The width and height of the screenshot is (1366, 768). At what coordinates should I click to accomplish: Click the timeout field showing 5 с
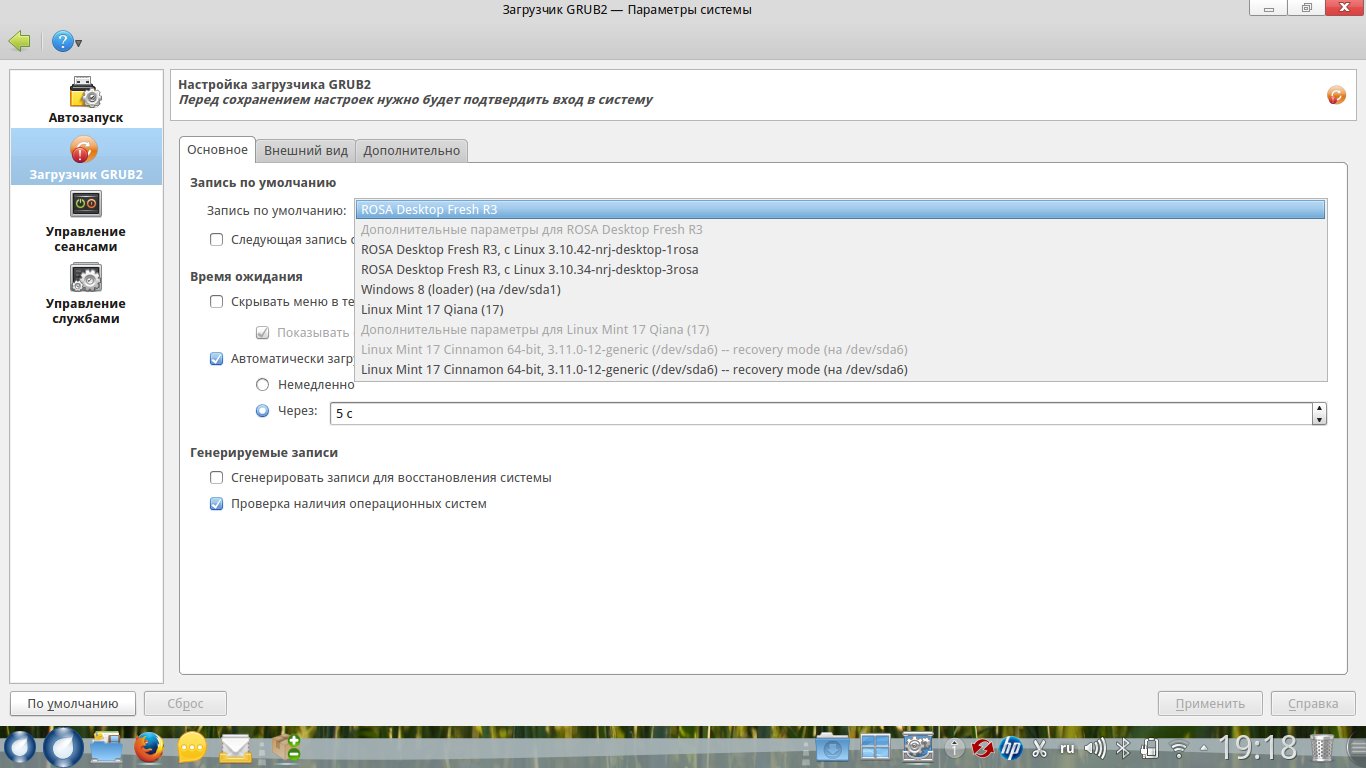point(822,413)
